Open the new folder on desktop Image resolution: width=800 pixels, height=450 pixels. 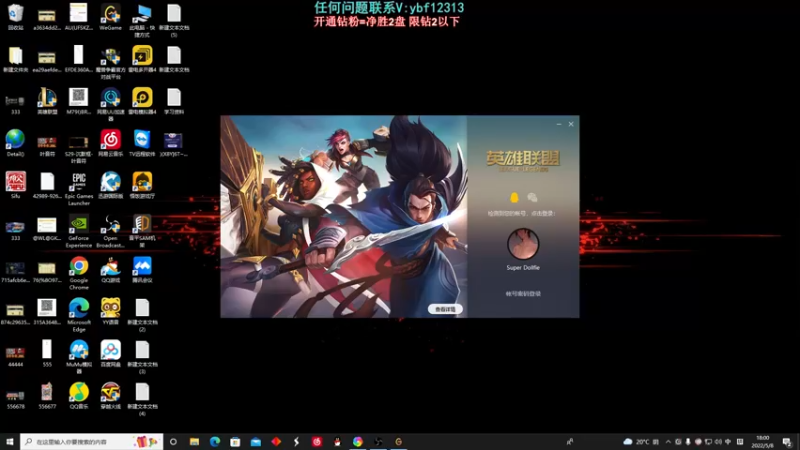pyautogui.click(x=15, y=59)
